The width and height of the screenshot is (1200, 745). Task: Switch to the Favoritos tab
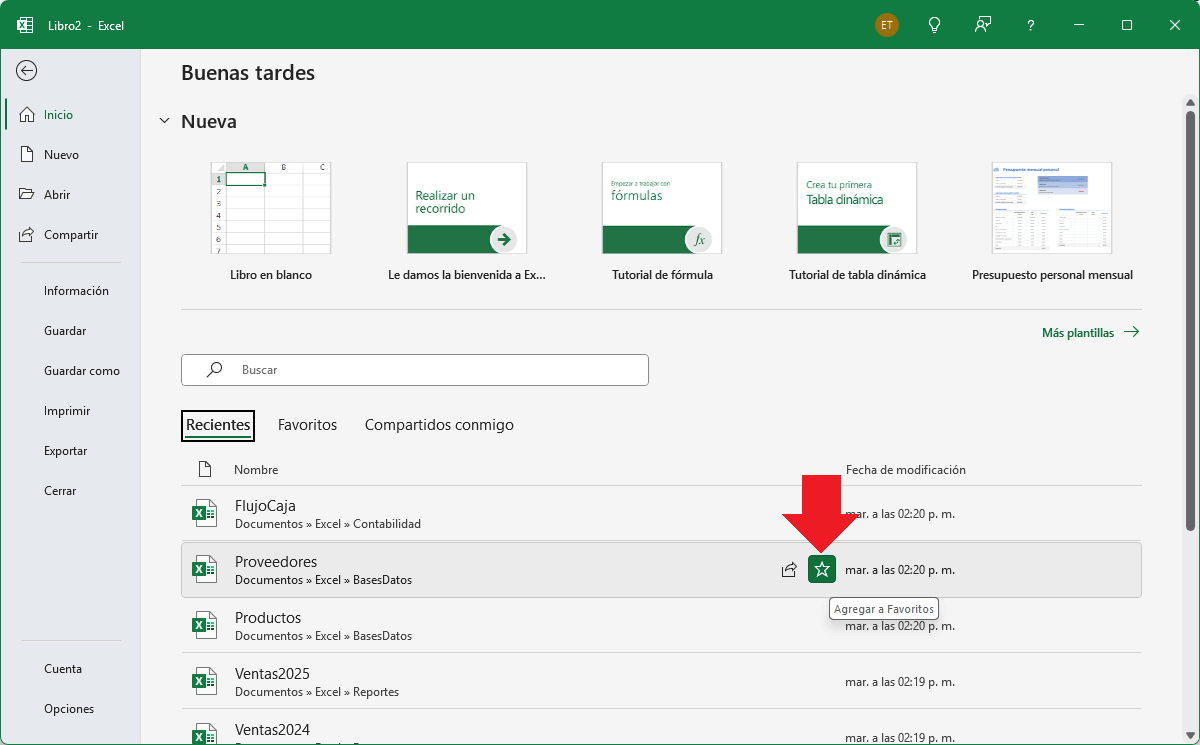307,425
